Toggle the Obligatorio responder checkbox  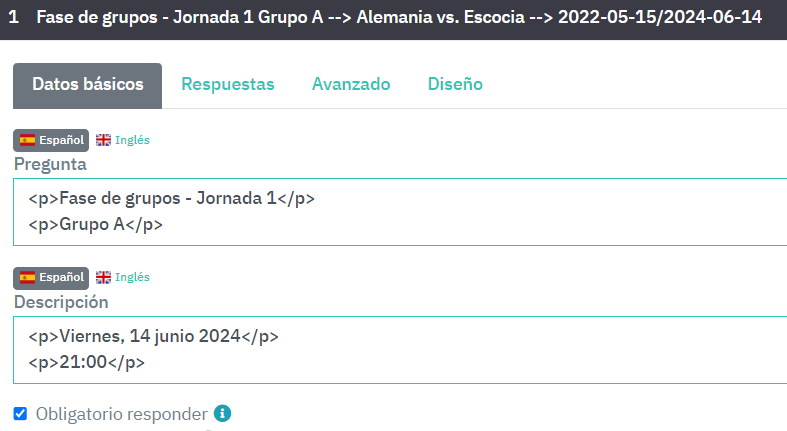tap(20, 413)
